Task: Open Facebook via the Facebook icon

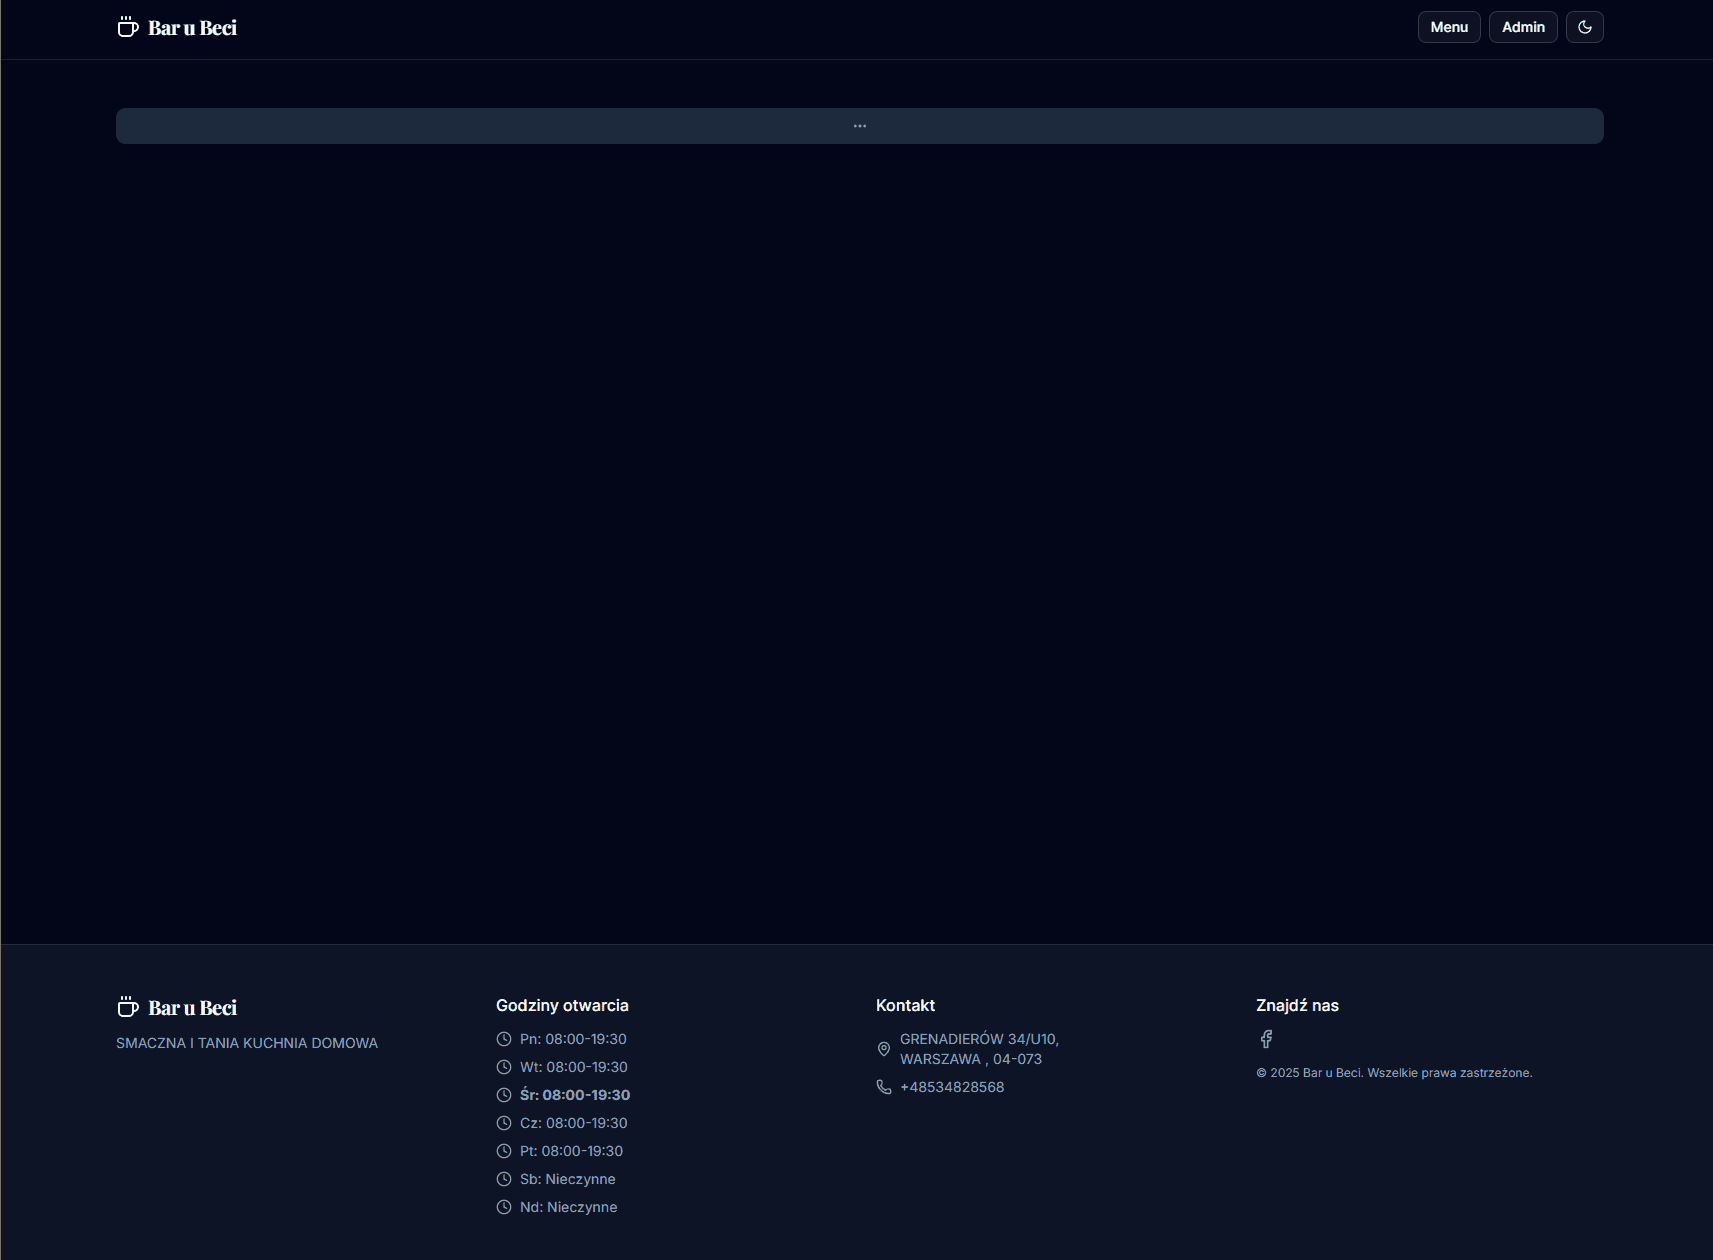Action: click(x=1266, y=1039)
